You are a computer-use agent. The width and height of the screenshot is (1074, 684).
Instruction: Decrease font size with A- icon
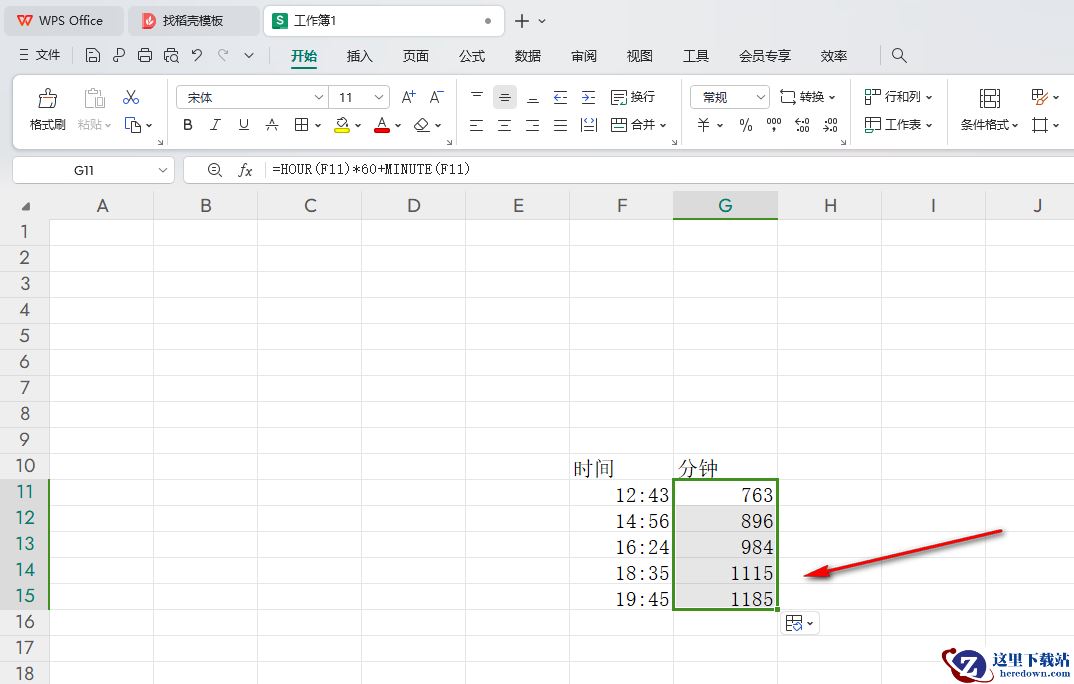436,97
